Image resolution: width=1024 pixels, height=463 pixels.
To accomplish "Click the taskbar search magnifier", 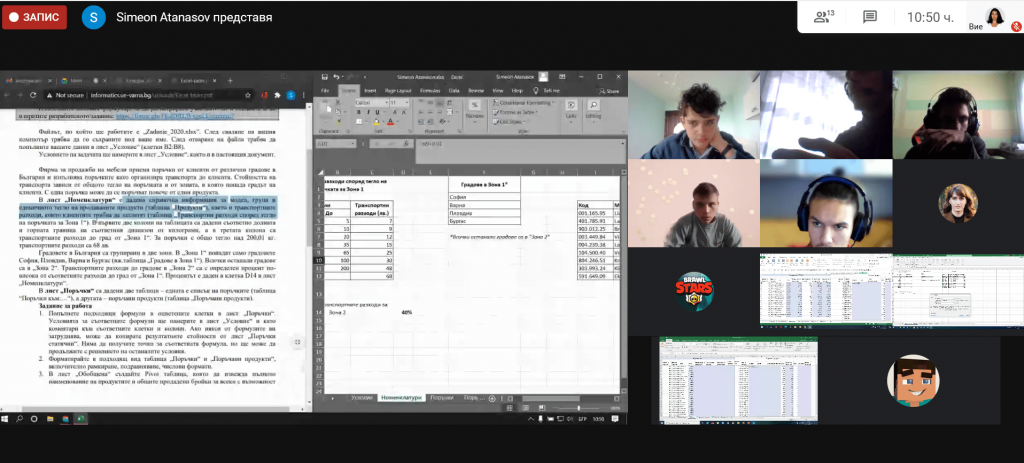I will 20,419.
